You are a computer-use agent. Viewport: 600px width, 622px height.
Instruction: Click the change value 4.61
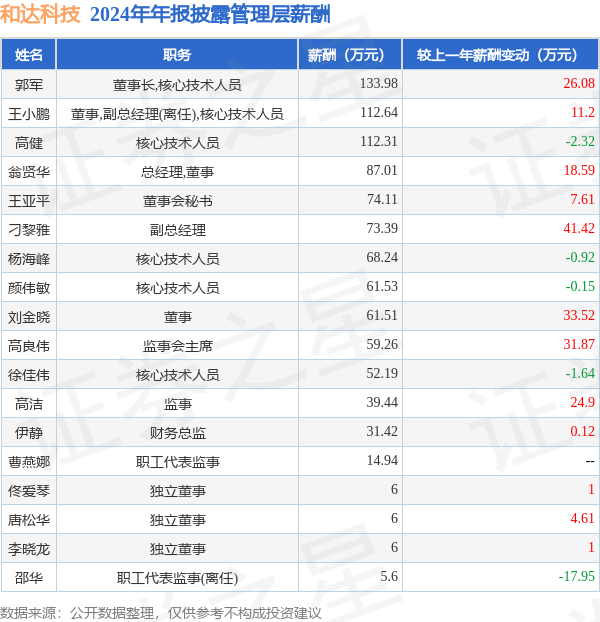[583, 518]
